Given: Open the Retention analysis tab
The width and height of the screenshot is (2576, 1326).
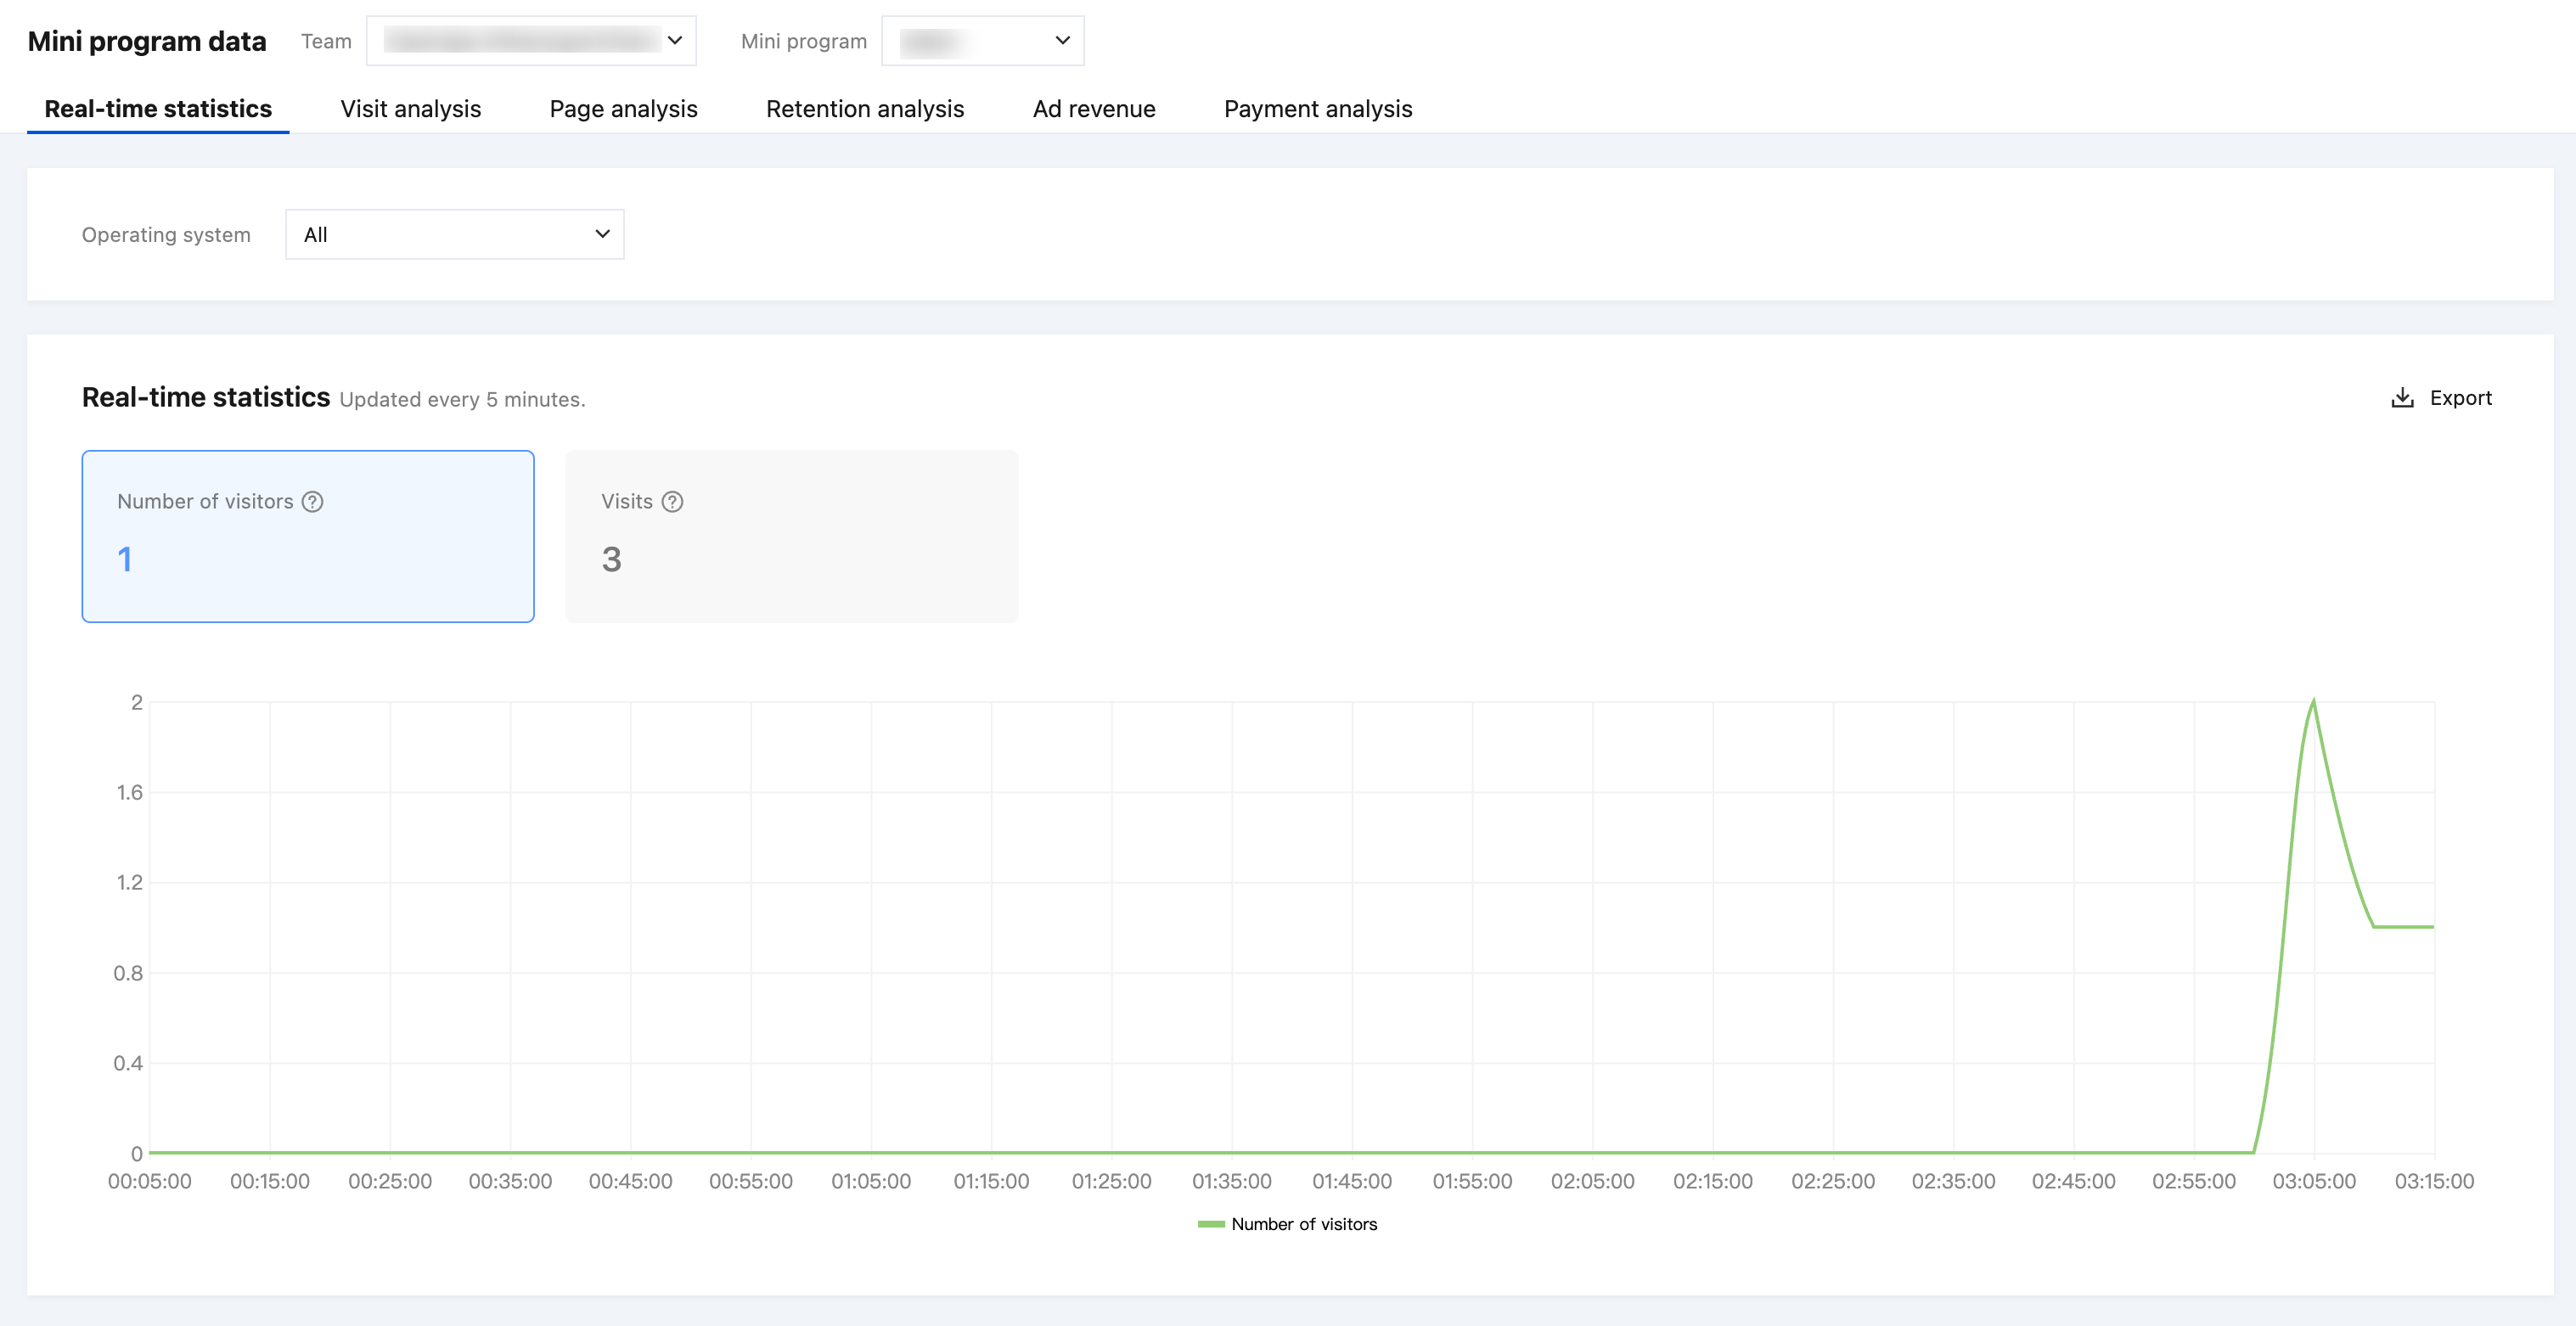Looking at the screenshot, I should [x=865, y=109].
